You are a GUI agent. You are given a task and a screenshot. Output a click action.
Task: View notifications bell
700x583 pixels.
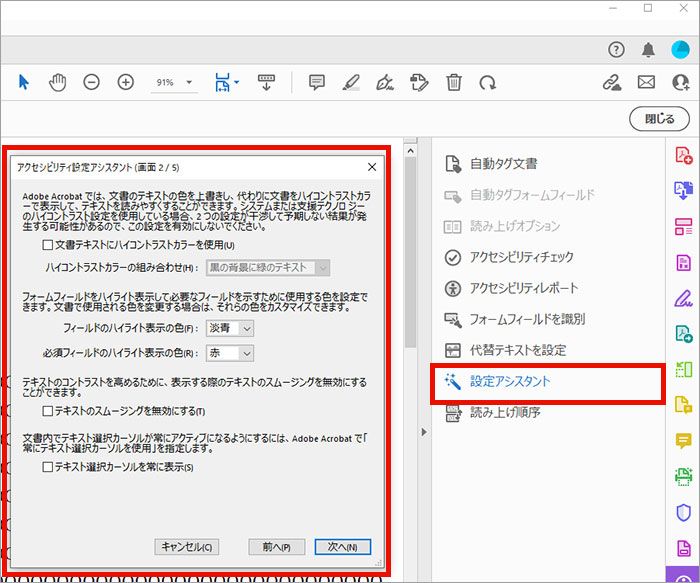tap(648, 50)
